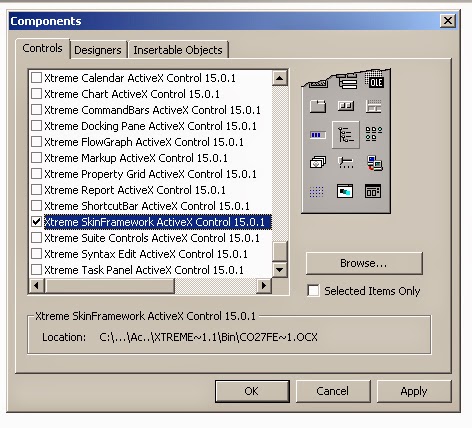The image size is (472, 428).
Task: Select 'Xtreme Task Panel ActiveX Control 15.0.1' text
Action: (144, 270)
